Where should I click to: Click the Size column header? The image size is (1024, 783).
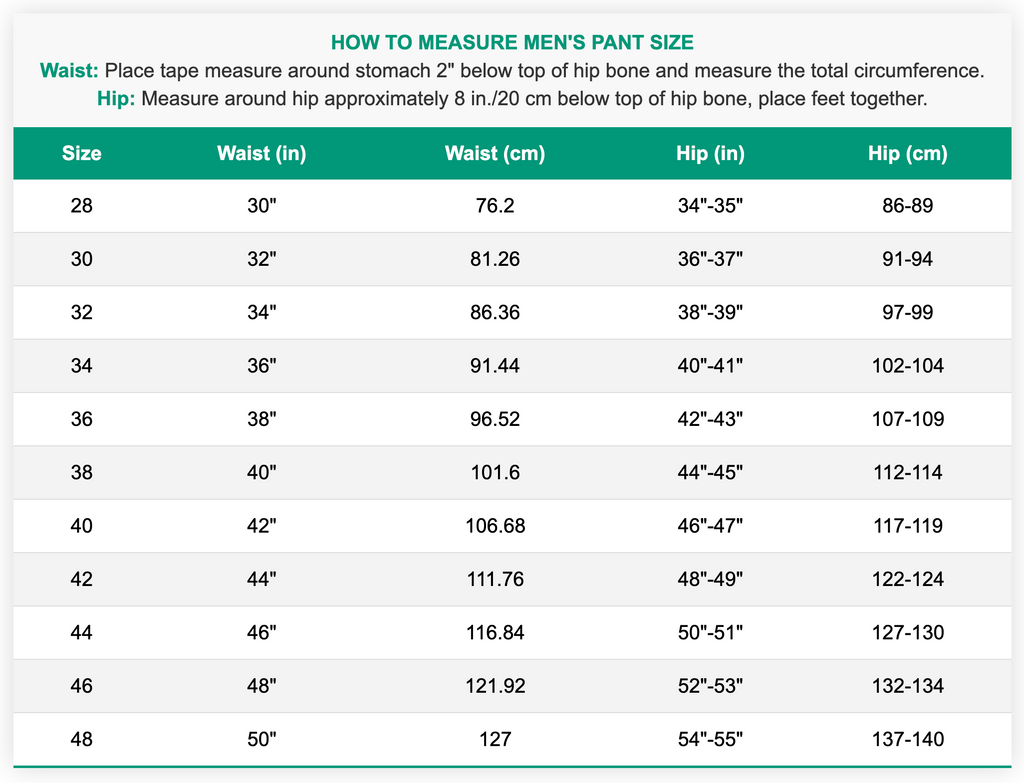click(x=82, y=154)
